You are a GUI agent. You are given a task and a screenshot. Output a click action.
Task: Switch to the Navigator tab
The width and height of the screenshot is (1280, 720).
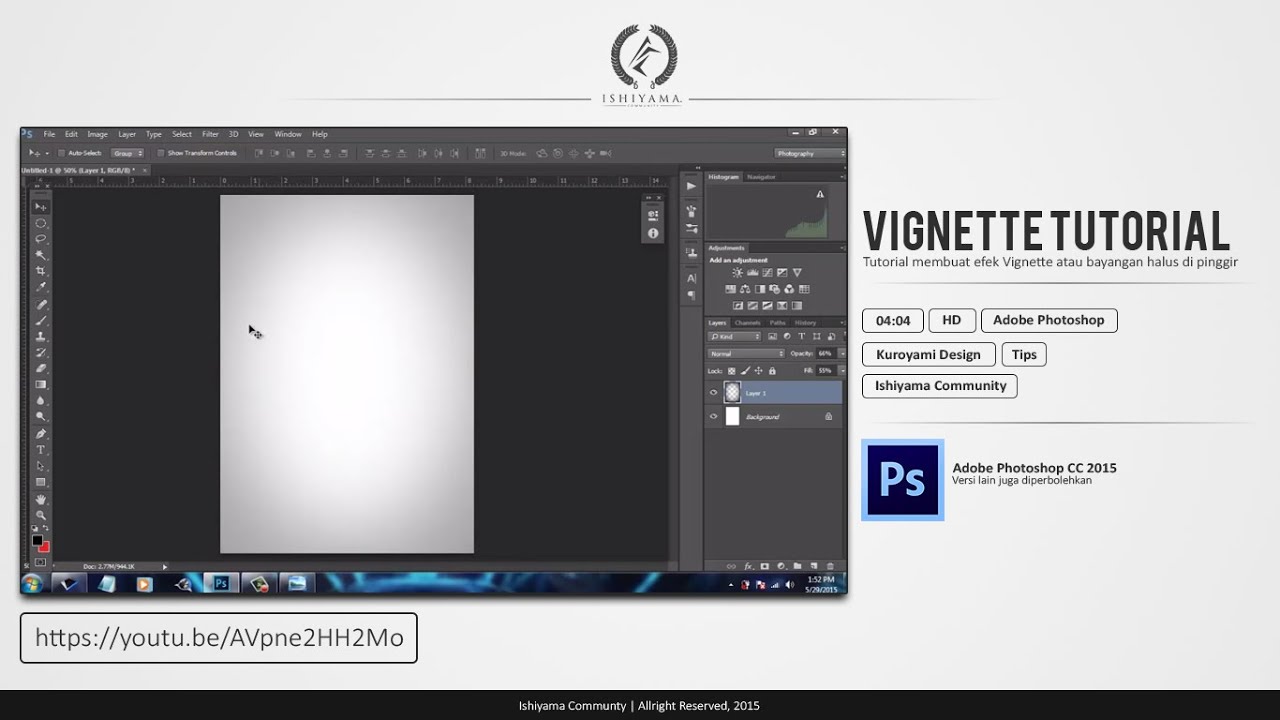coord(761,177)
